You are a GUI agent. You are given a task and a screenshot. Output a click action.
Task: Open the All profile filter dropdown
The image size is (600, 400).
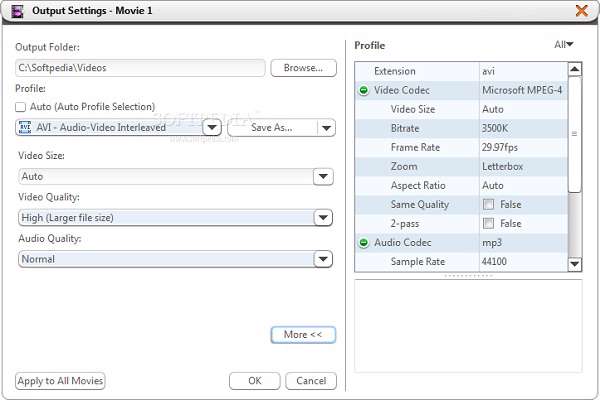564,45
